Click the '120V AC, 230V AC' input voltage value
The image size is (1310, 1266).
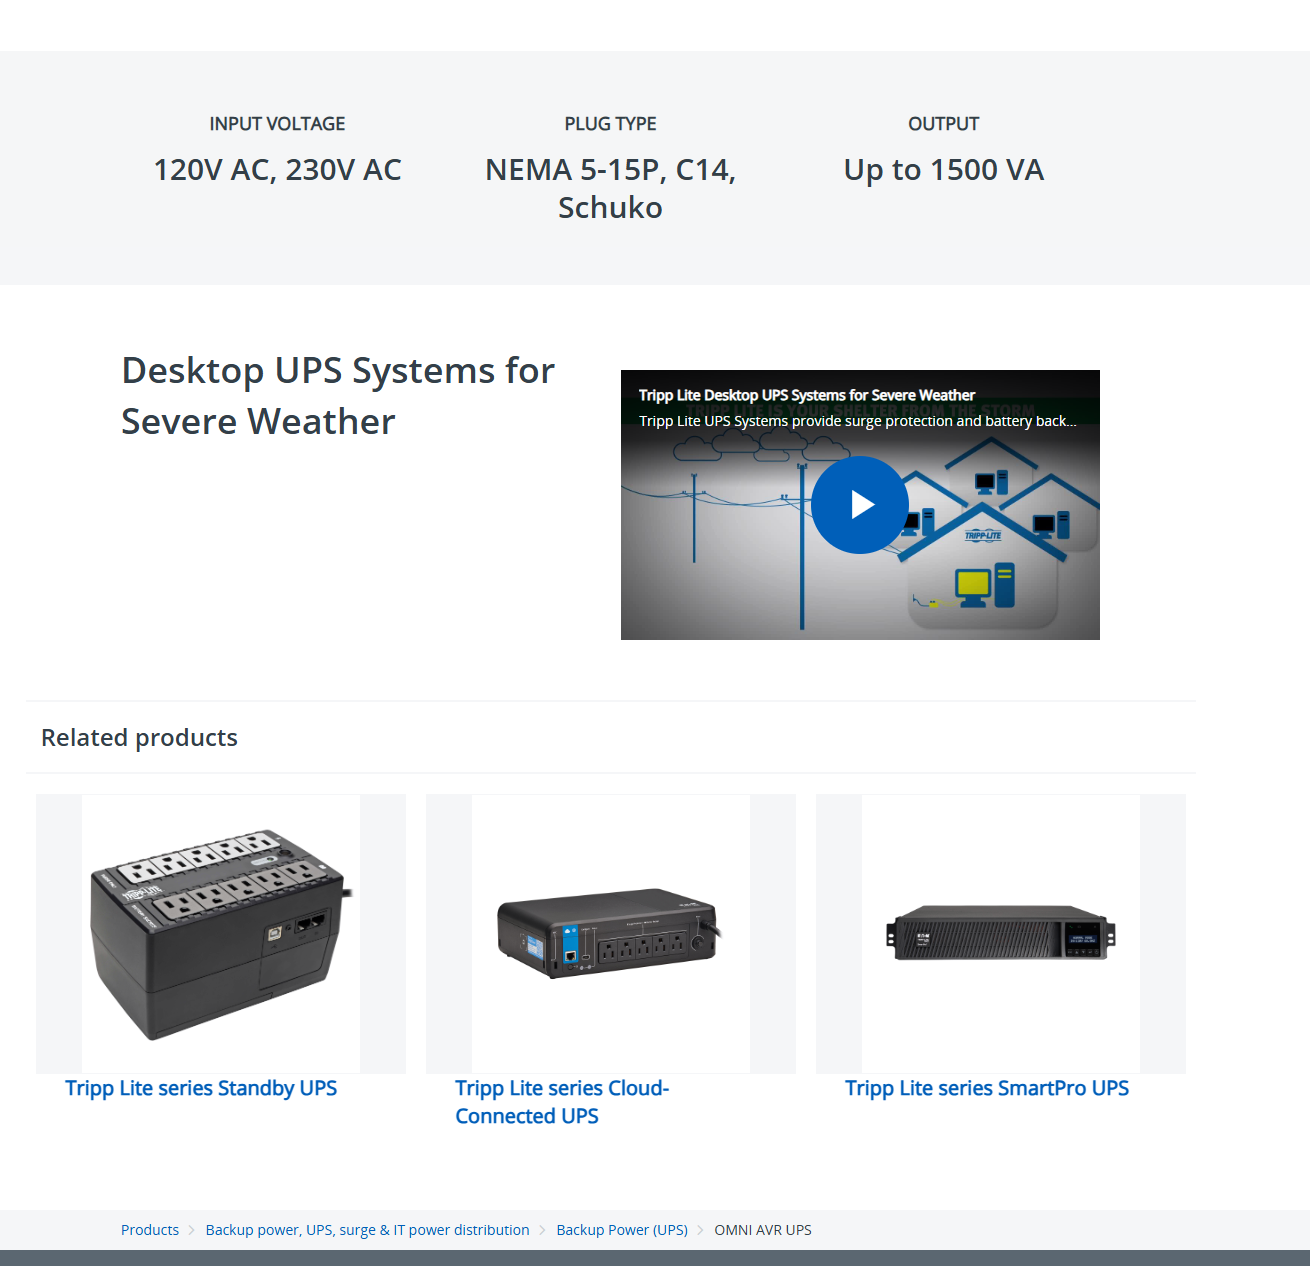click(x=277, y=170)
